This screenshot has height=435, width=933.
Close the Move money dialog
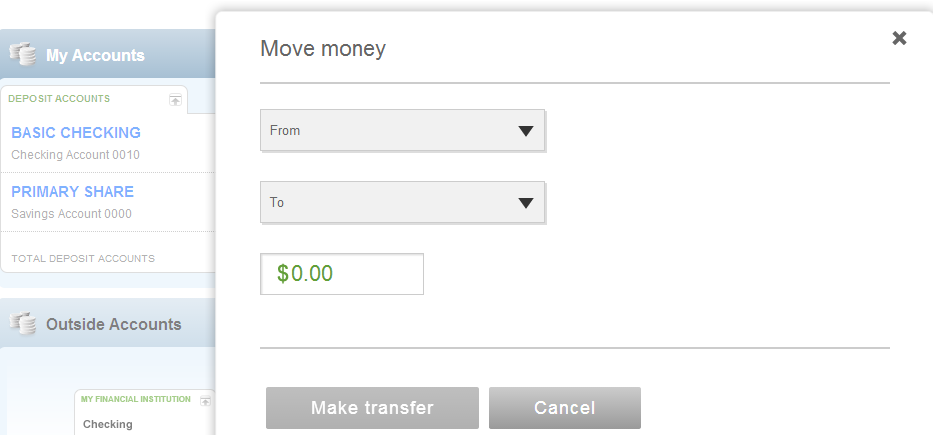click(899, 38)
